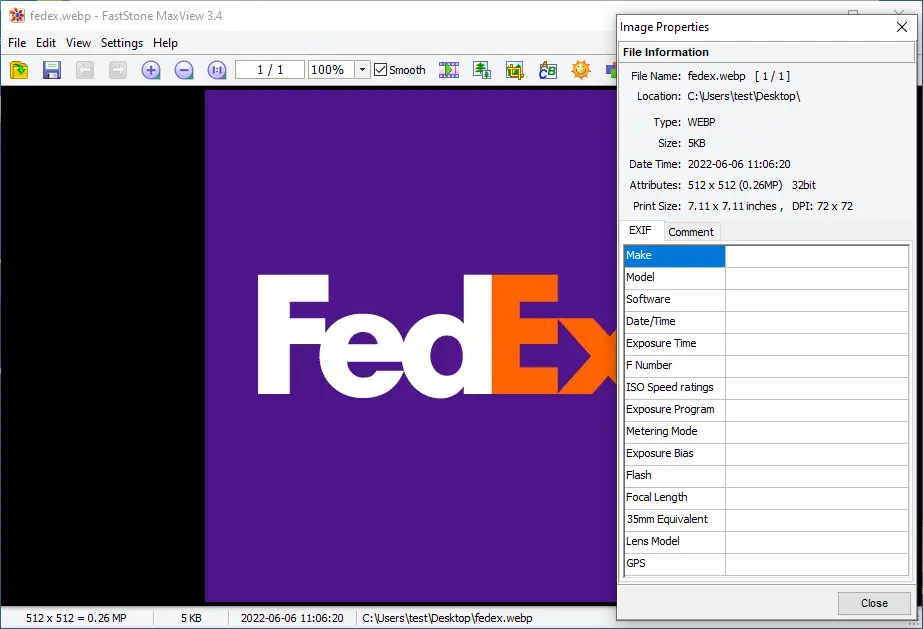Image resolution: width=923 pixels, height=629 pixels.
Task: Click status bar date 2022-06-06 11:06:20
Action: click(x=292, y=618)
